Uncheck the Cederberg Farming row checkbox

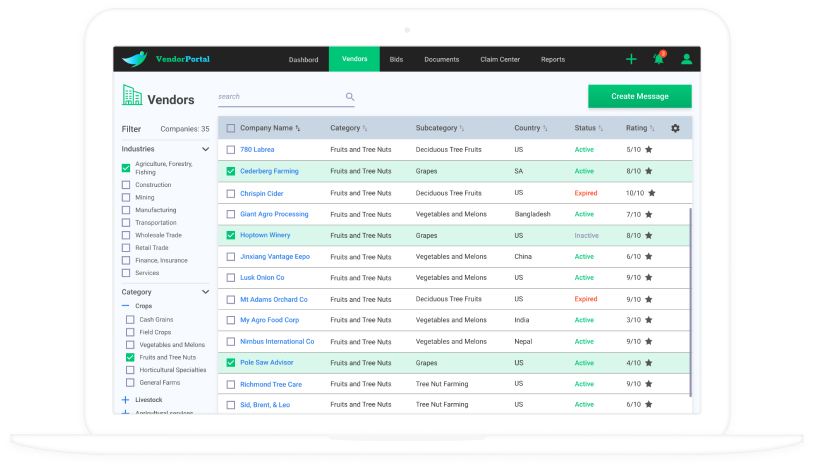pos(230,171)
